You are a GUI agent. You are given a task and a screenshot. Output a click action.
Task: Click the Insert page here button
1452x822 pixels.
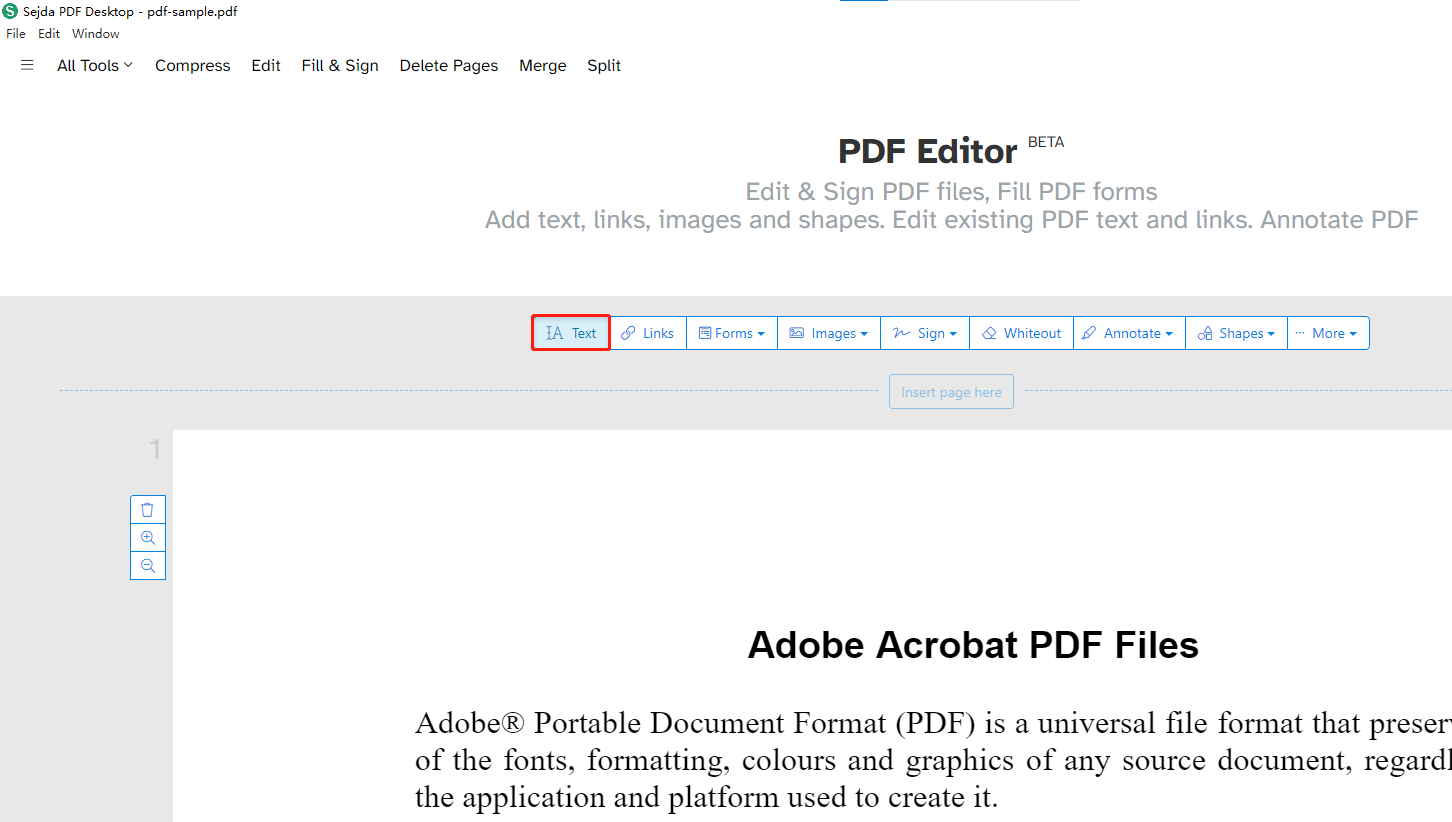tap(951, 392)
